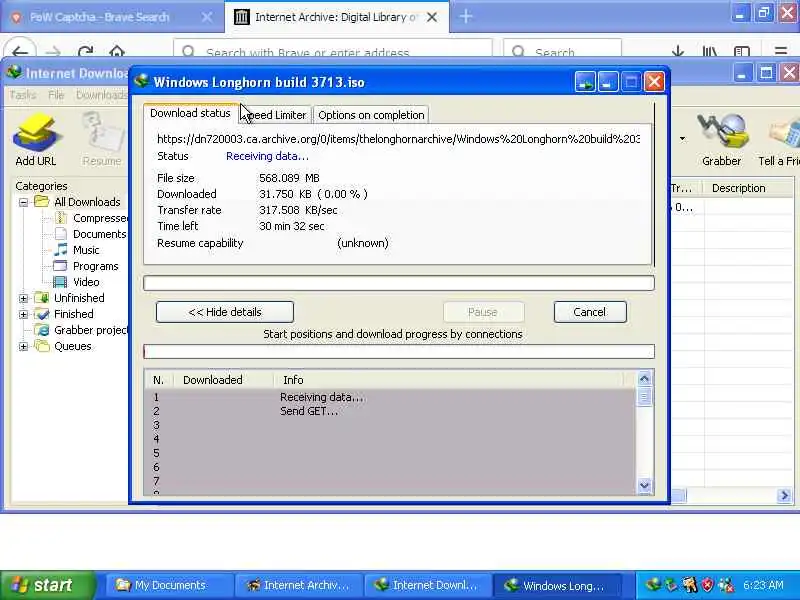
Task: Open dropdown arrow left of Grabber toolbar icon
Action: coord(682,138)
